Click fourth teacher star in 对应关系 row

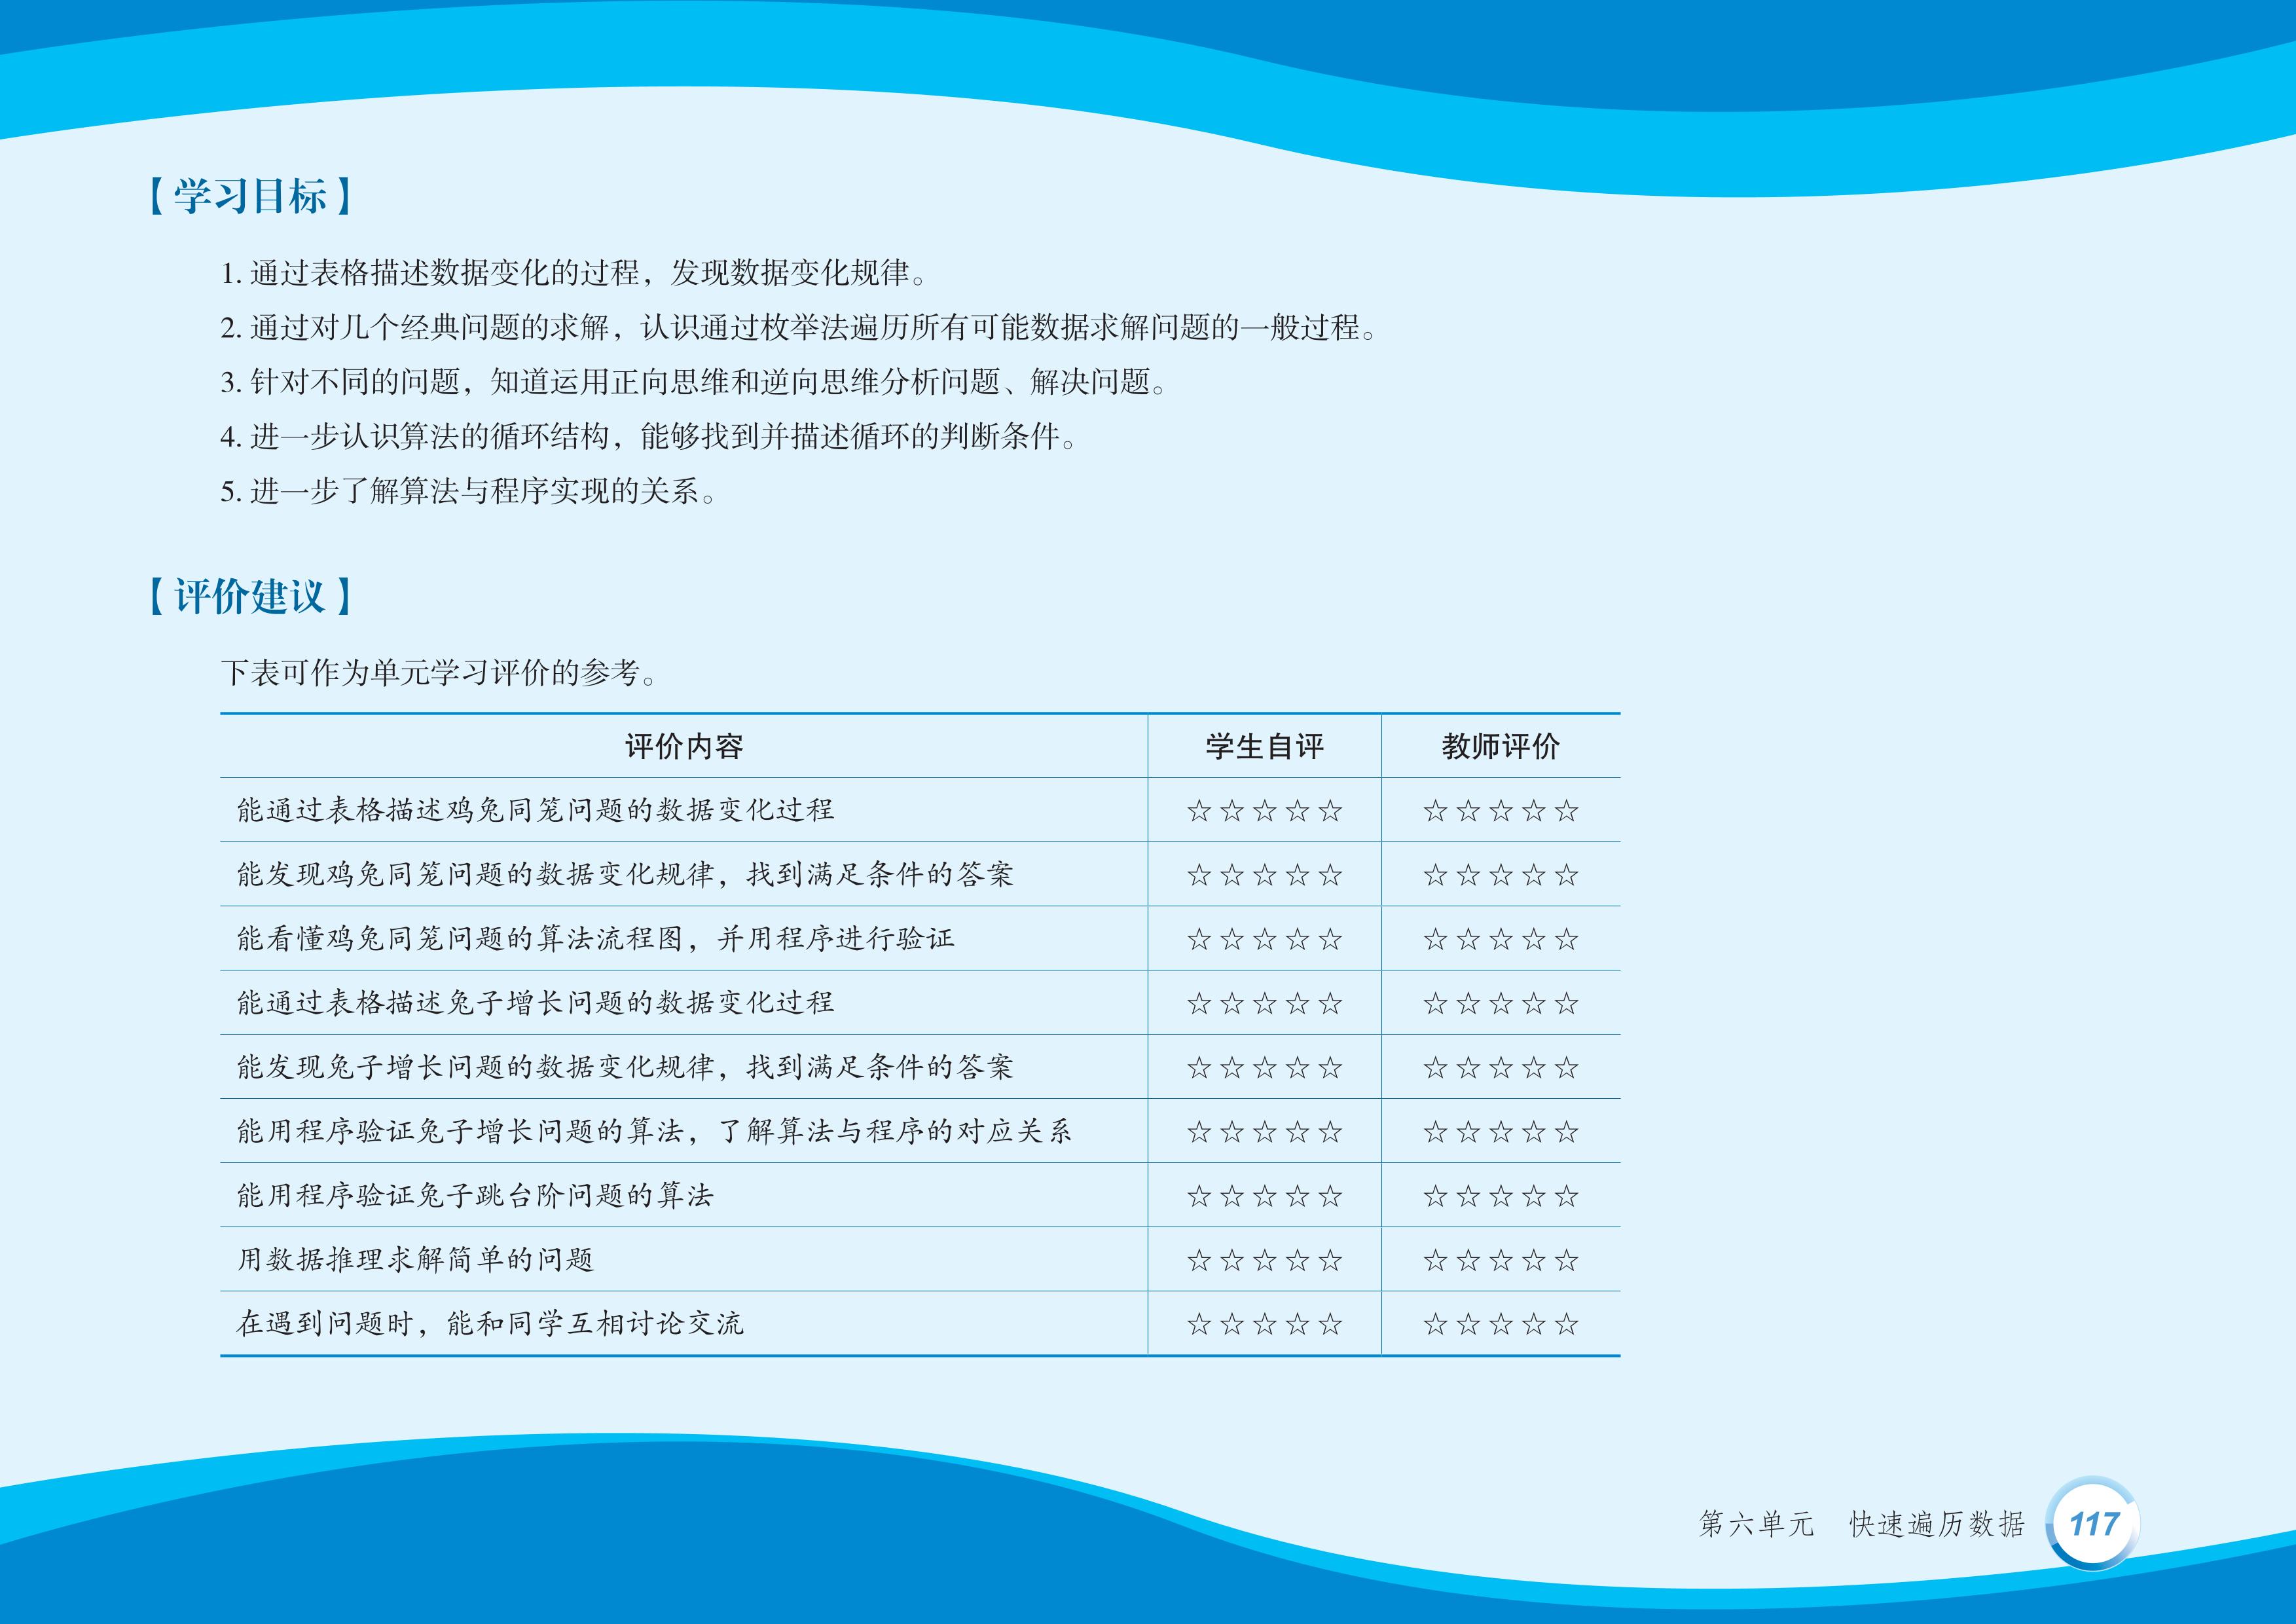coord(1534,1132)
